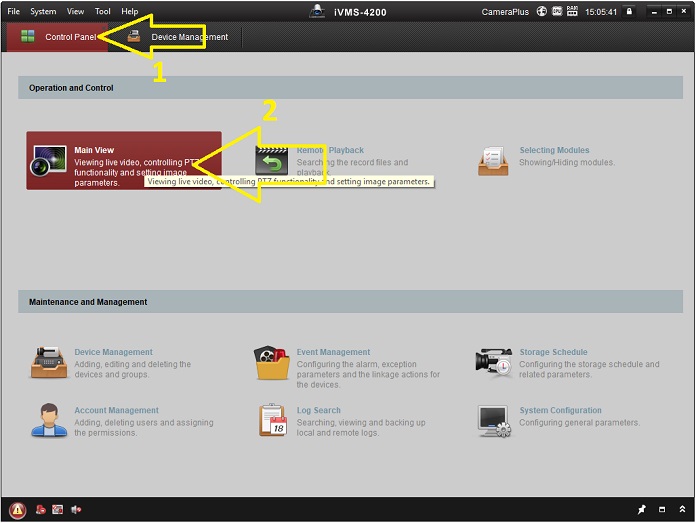The width and height of the screenshot is (696, 523).
Task: Click the pushpin icon in bottom bar
Action: (642, 509)
